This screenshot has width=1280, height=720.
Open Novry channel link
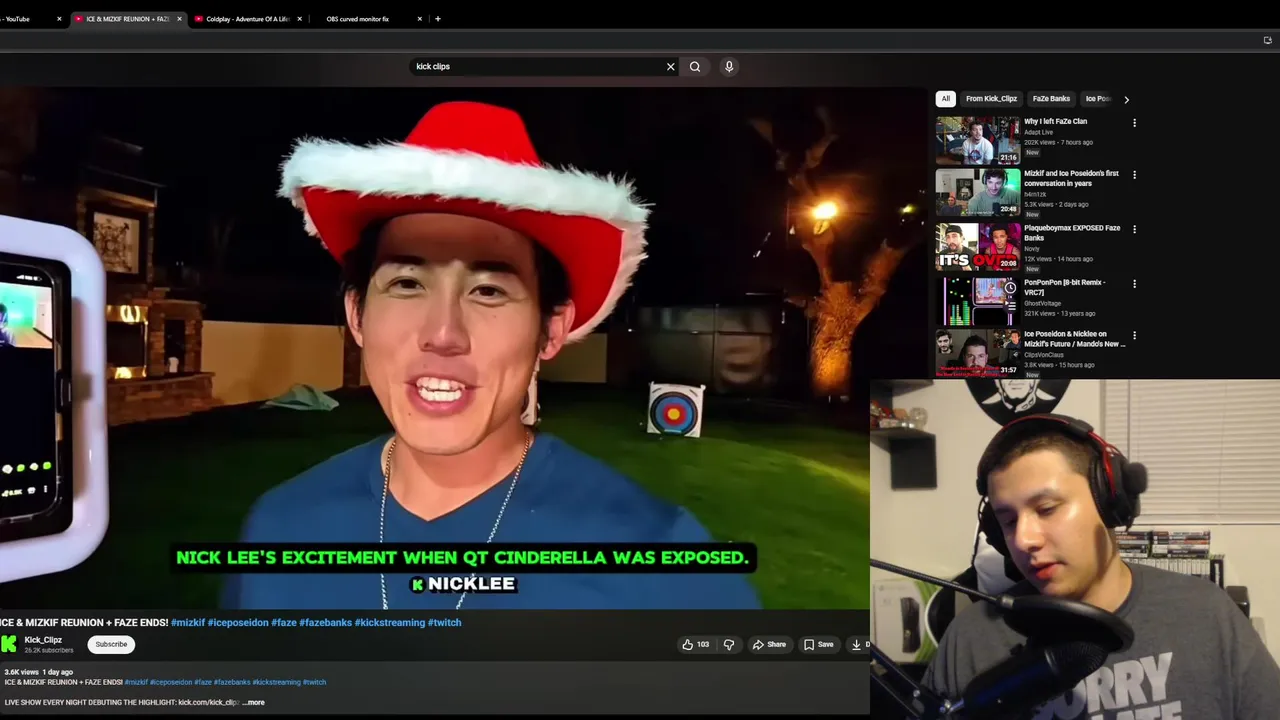1032,249
